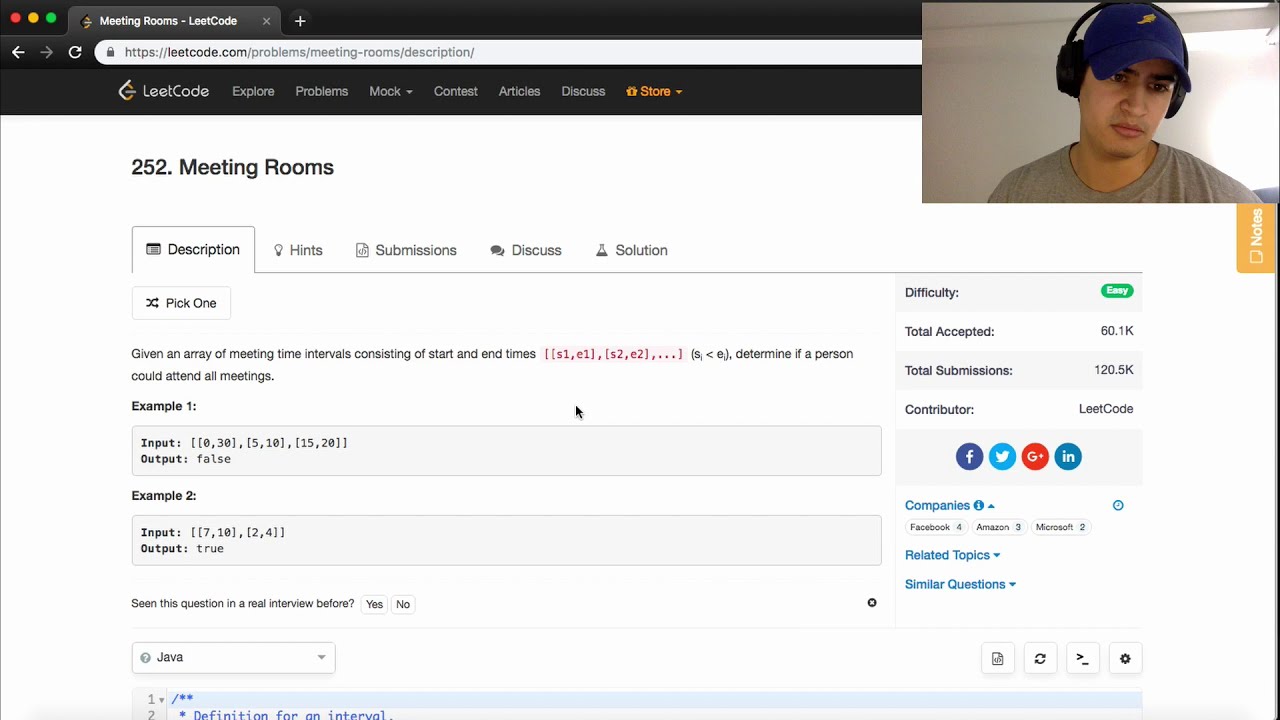Go back with browser back arrow
Screen dimensions: 1280x720
[x=18, y=52]
